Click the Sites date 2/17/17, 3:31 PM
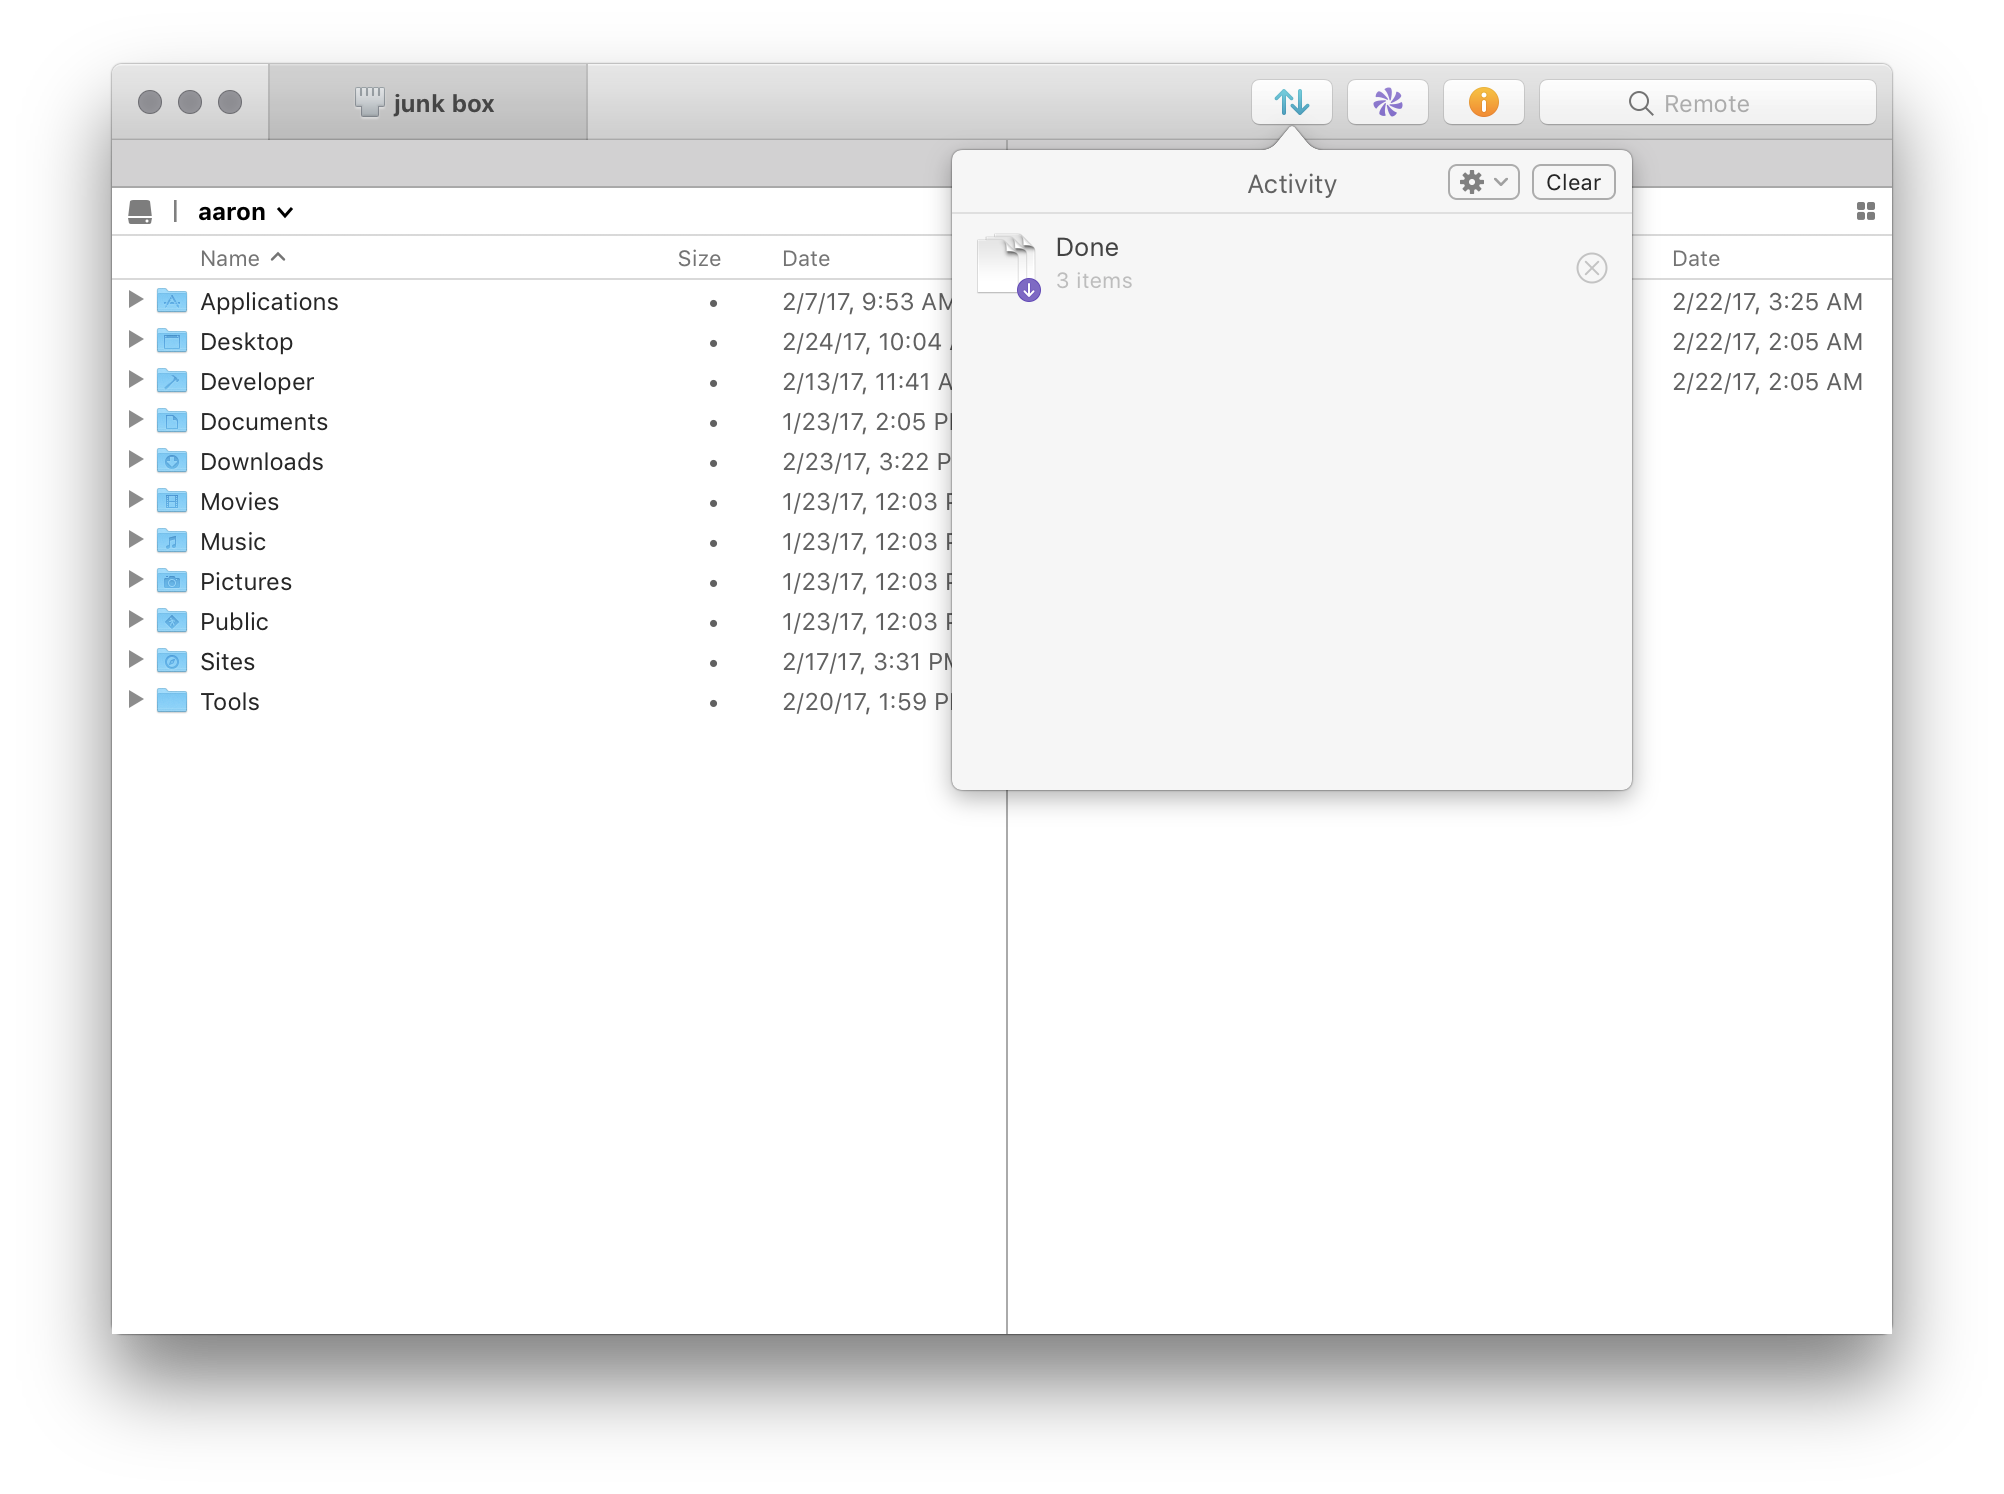 tap(866, 661)
